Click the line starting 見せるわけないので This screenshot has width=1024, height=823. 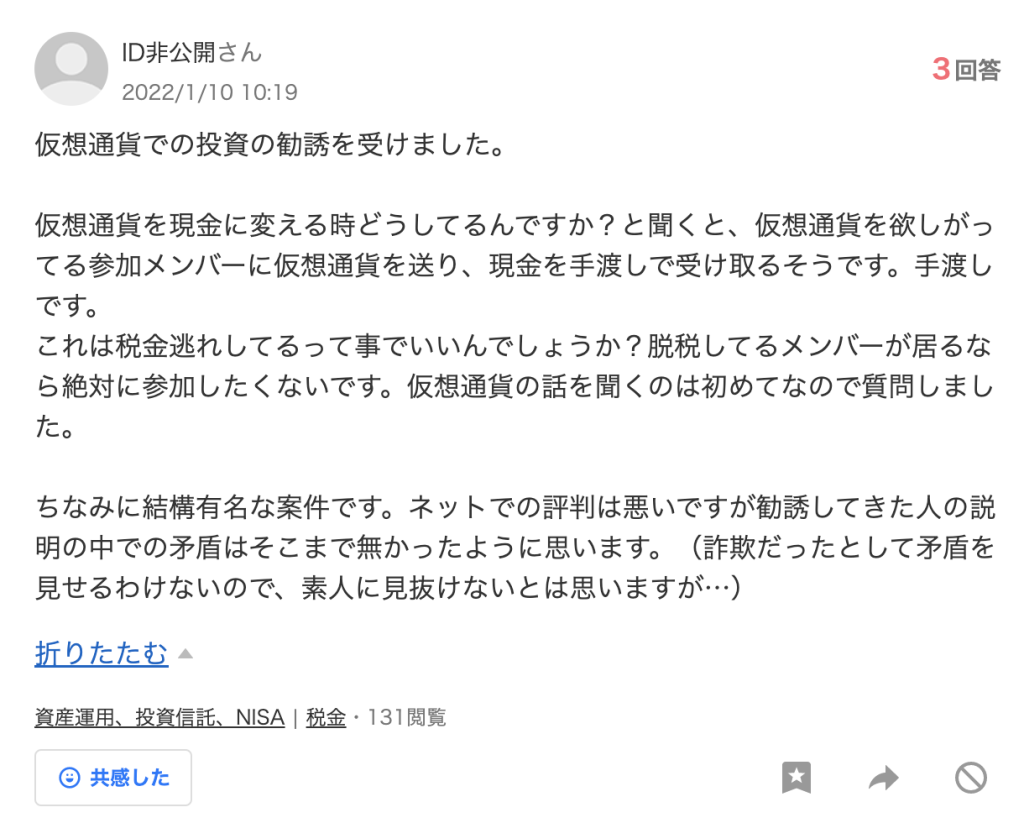(x=388, y=587)
